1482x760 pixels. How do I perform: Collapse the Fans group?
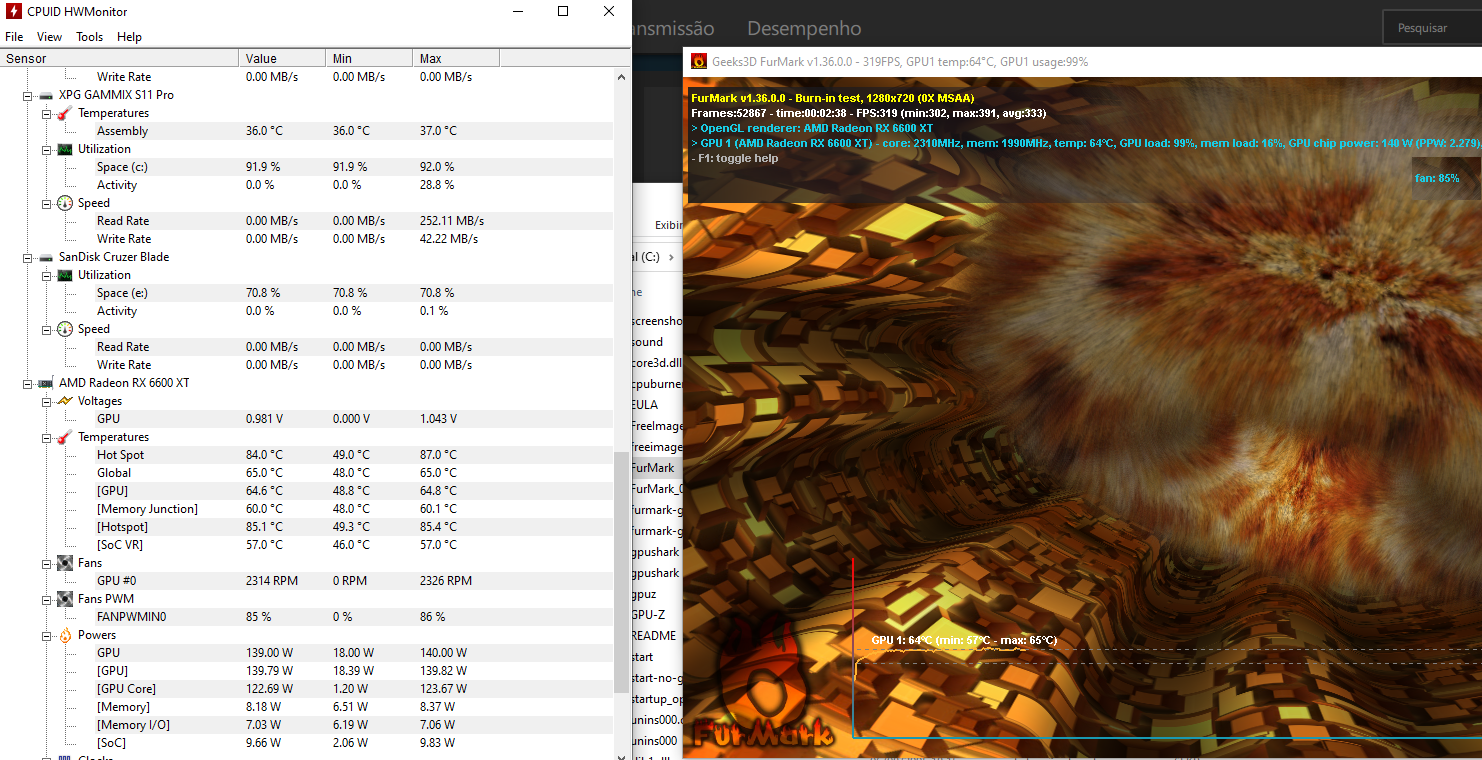(x=46, y=563)
